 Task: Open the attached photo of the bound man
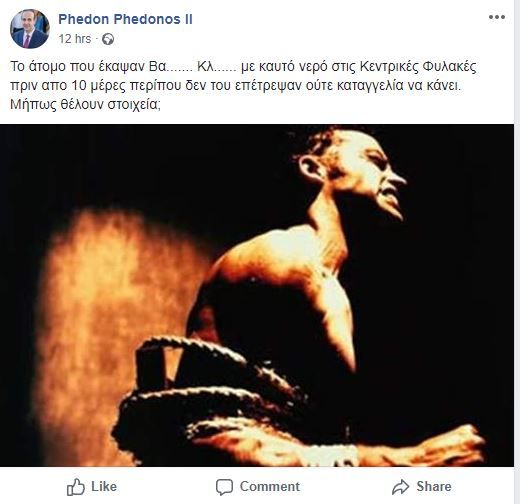coord(257,295)
